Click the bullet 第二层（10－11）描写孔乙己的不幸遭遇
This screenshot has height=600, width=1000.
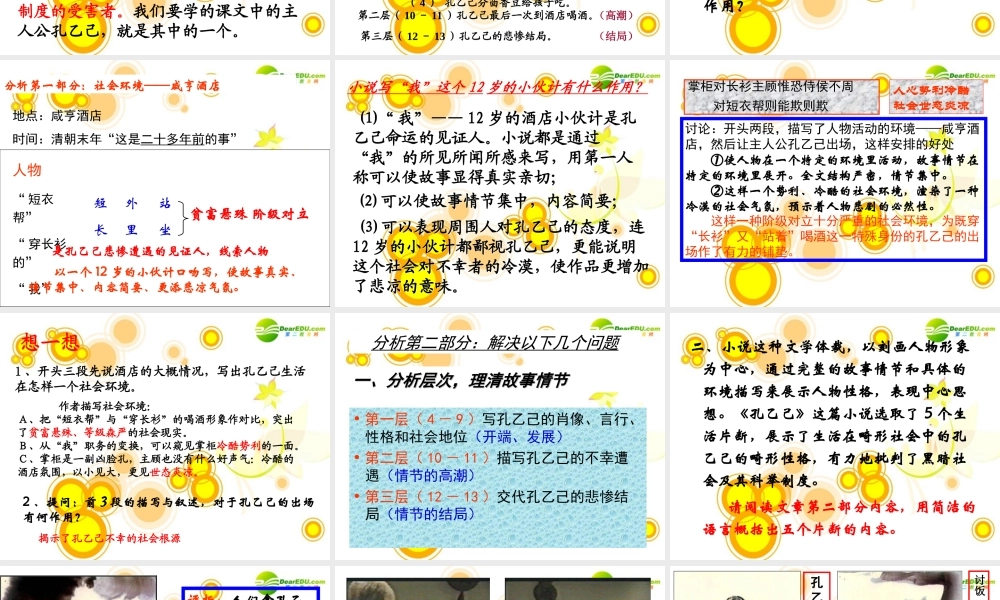[x=491, y=467]
